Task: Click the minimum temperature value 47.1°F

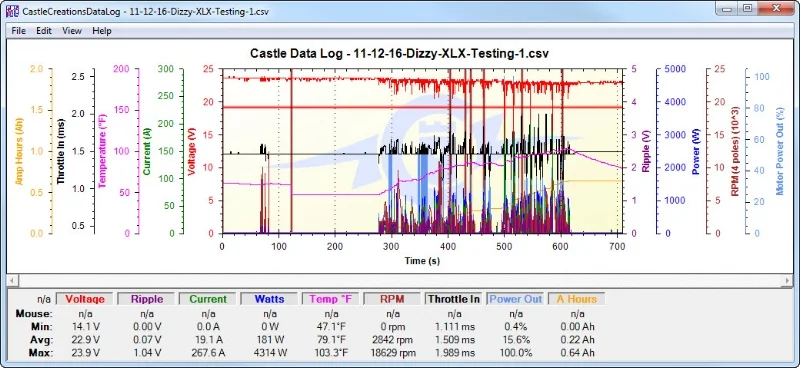Action: click(x=331, y=327)
